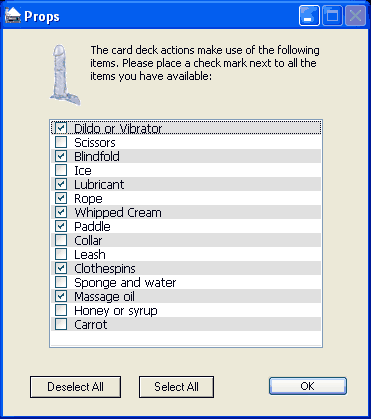
Task: Uncheck the Rope item
Action: click(x=61, y=198)
